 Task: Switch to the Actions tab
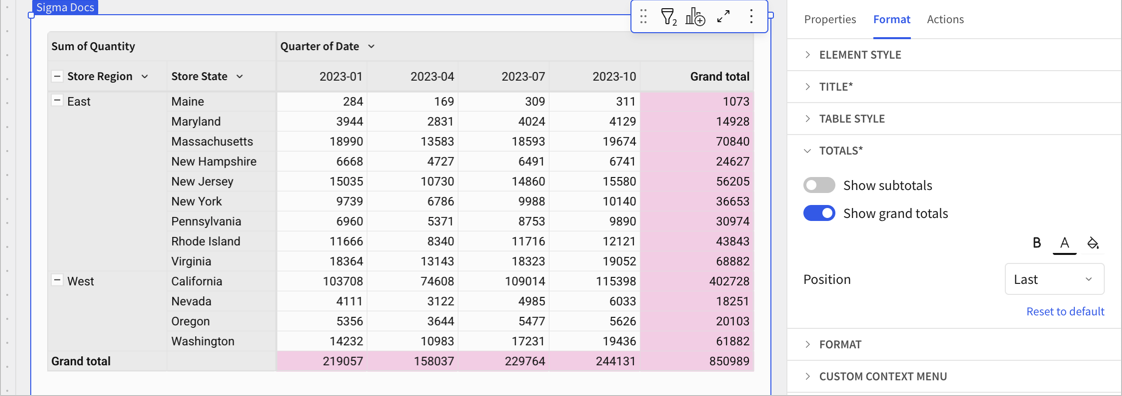point(945,19)
